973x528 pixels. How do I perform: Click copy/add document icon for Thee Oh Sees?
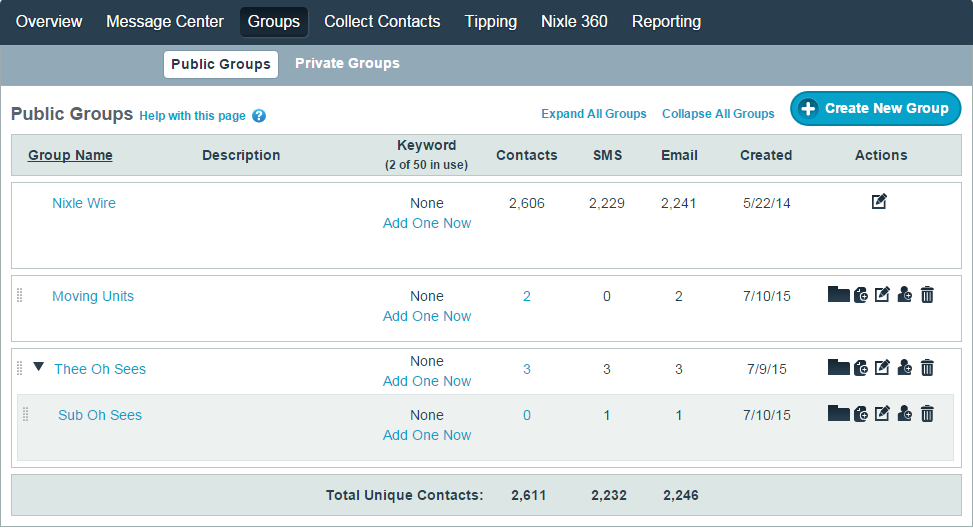point(861,368)
